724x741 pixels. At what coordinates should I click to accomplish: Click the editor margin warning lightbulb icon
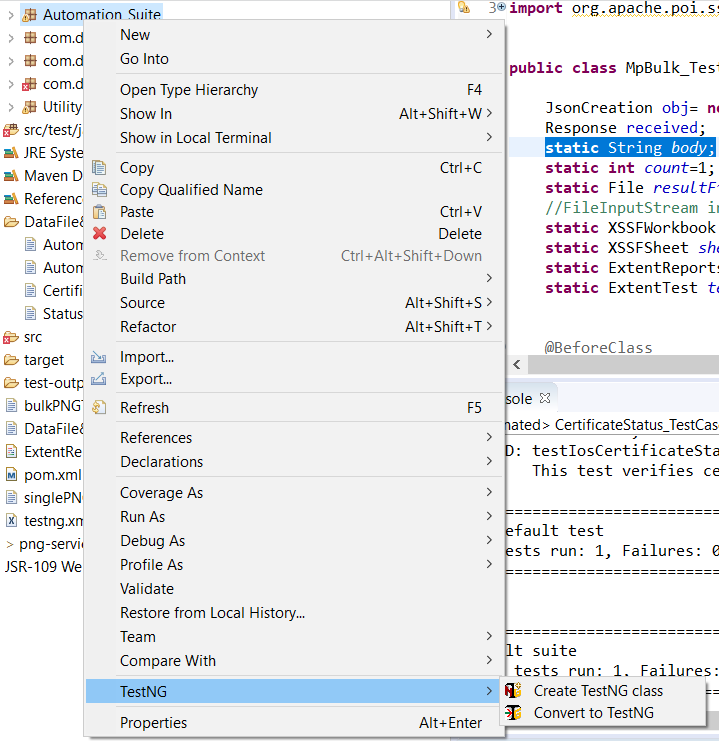pos(465,7)
